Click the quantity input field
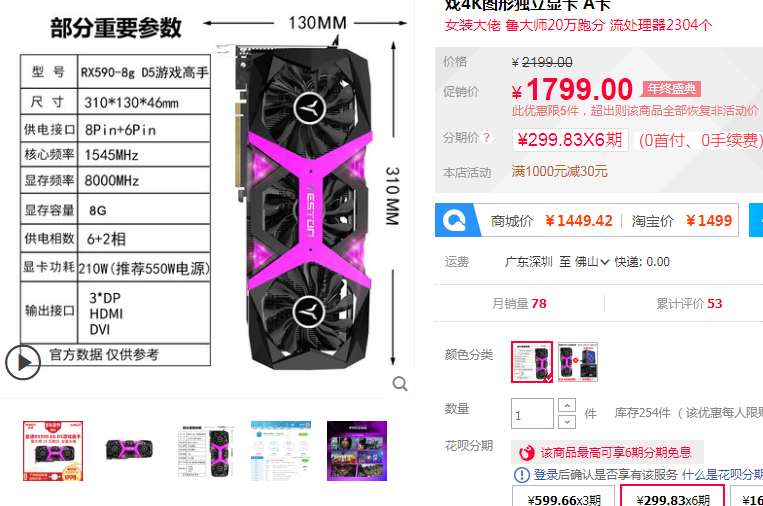Image resolution: width=763 pixels, height=506 pixels. pyautogui.click(x=532, y=414)
